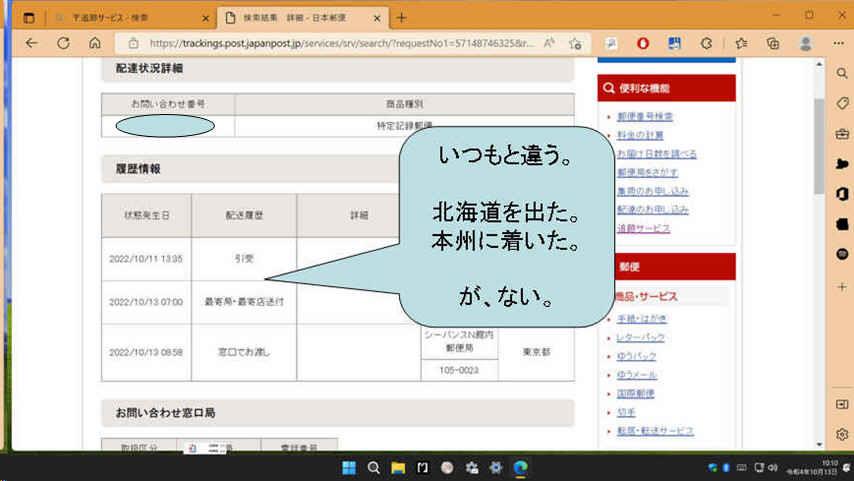This screenshot has width=854, height=481.
Task: Select the 2022/10/11 13:05 date cell
Action: click(x=146, y=259)
